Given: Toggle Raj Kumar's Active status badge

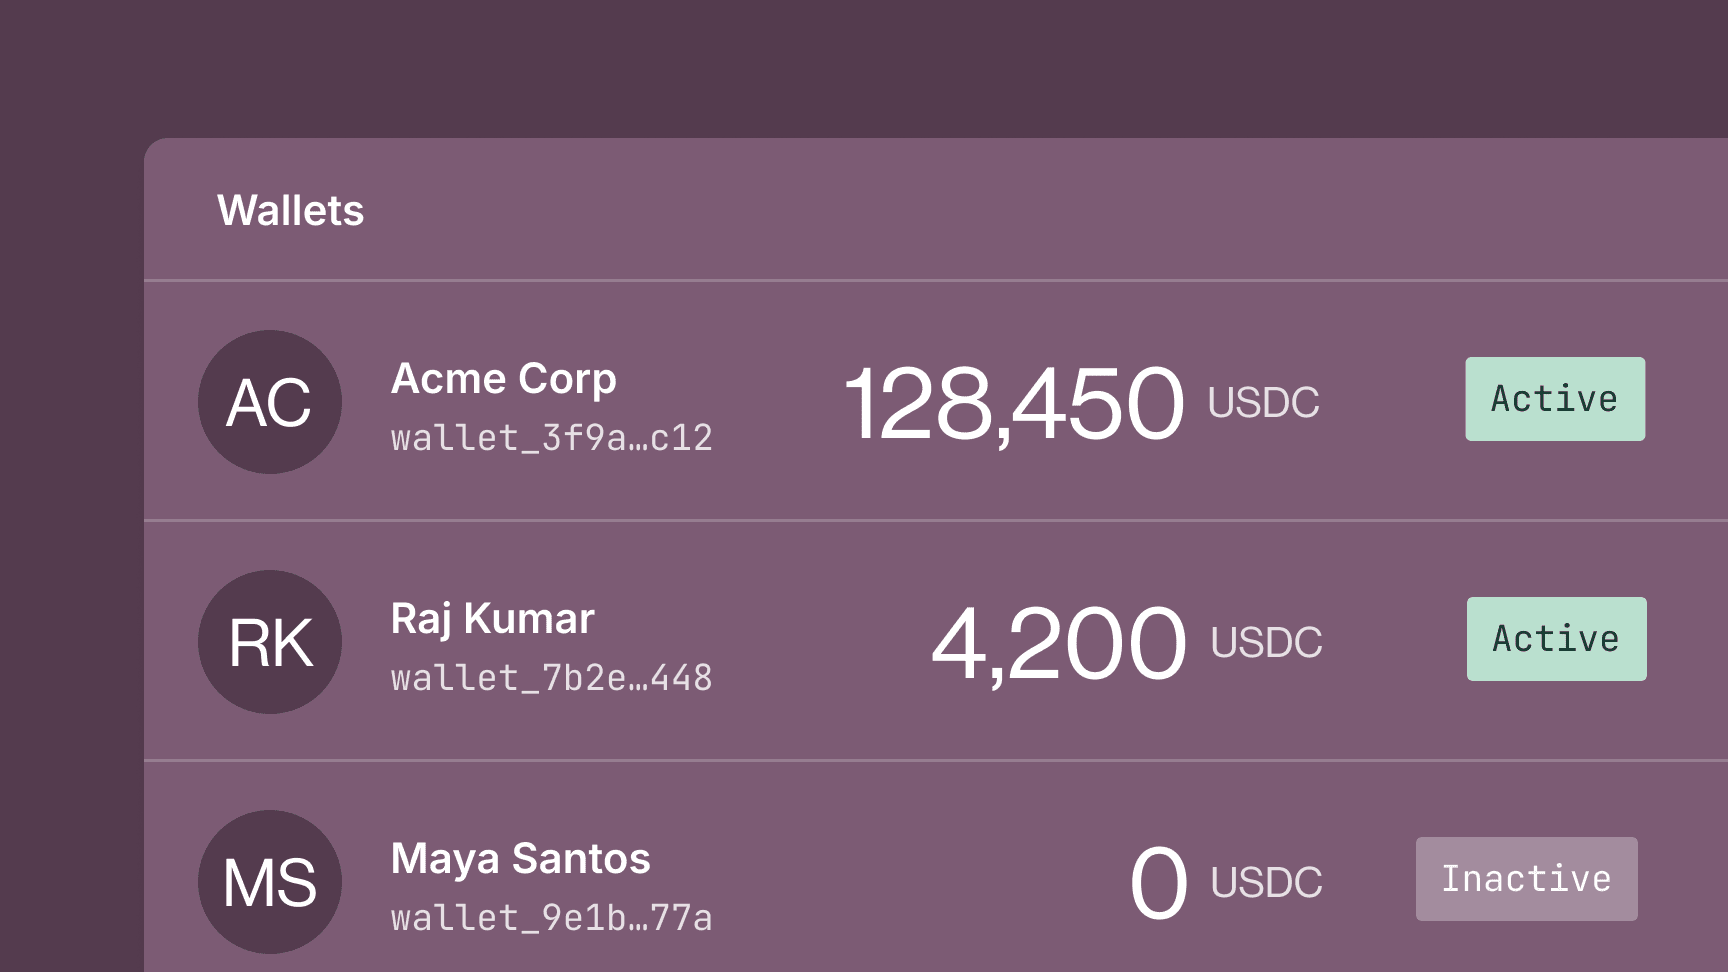Looking at the screenshot, I should coord(1556,638).
